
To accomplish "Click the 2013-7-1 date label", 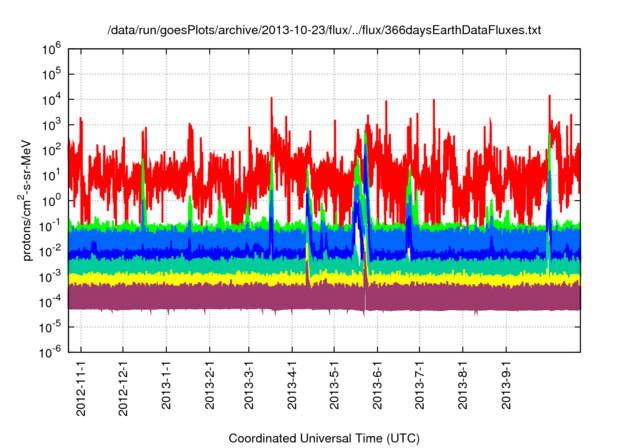I will pyautogui.click(x=420, y=385).
